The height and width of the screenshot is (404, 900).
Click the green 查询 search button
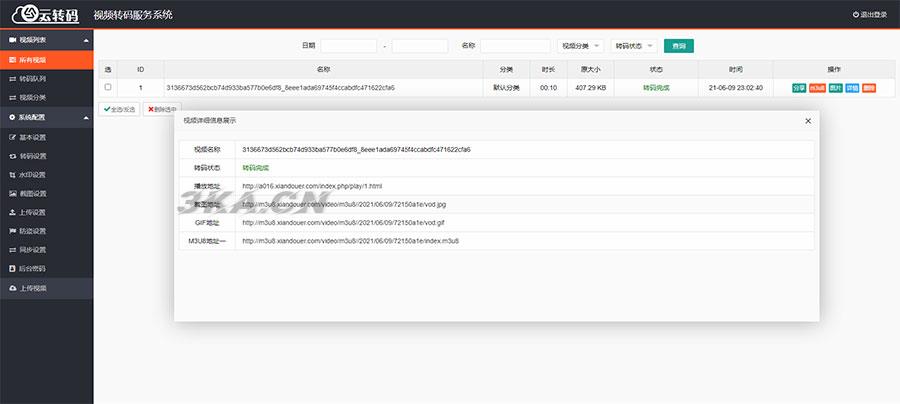pyautogui.click(x=679, y=46)
